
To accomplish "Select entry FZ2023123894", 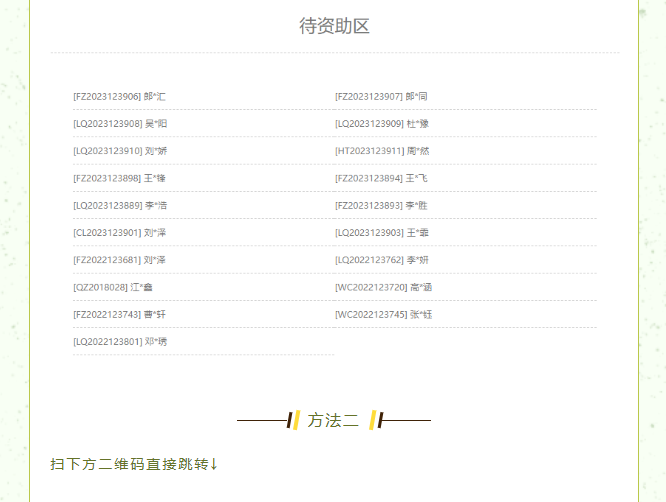I will [381, 178].
